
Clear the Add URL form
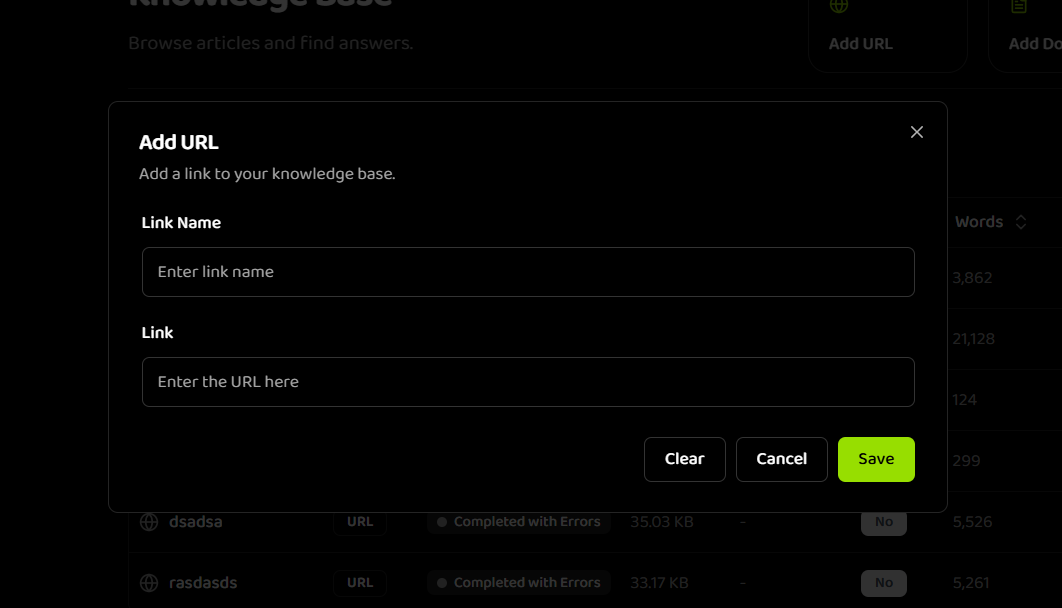pos(684,459)
